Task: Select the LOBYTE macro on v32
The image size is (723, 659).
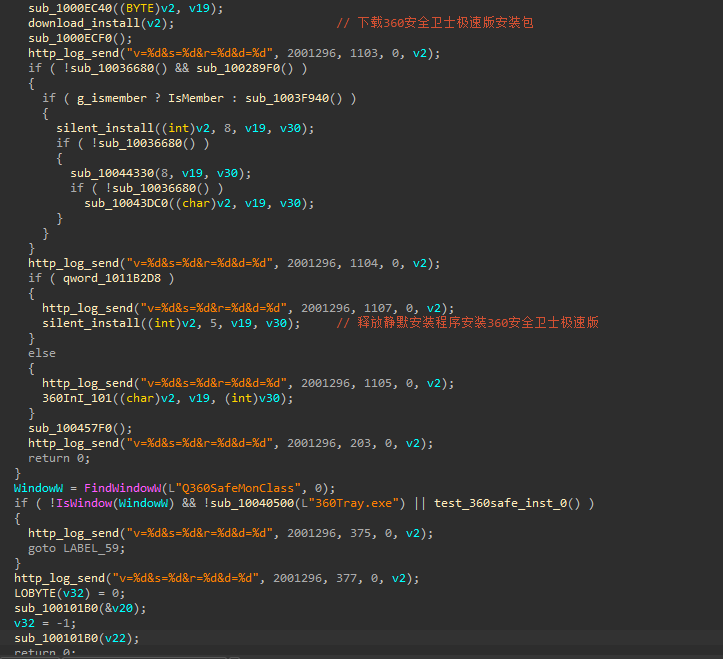Action: pos(35,593)
